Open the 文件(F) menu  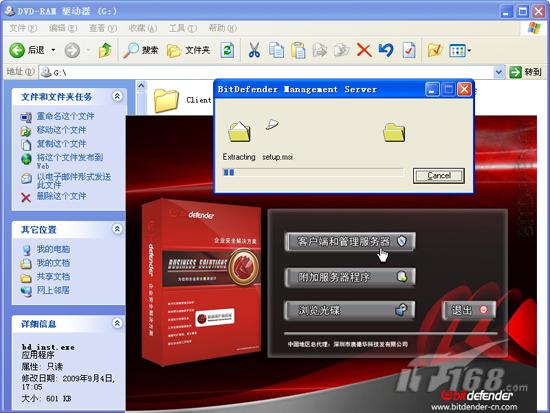(23, 28)
